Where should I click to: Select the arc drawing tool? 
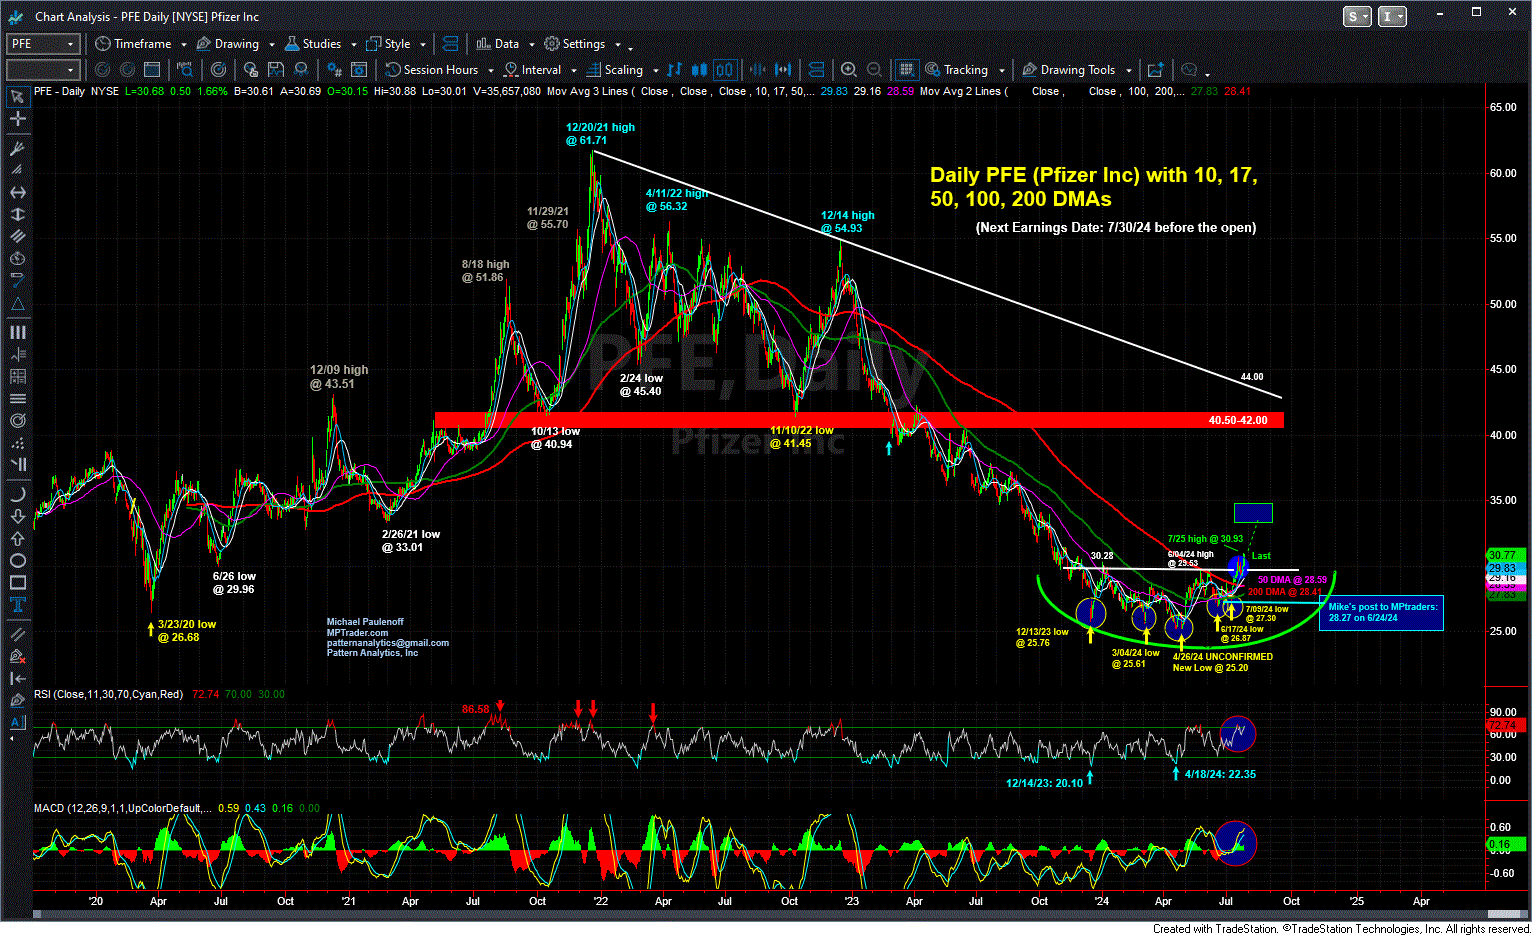click(x=17, y=494)
